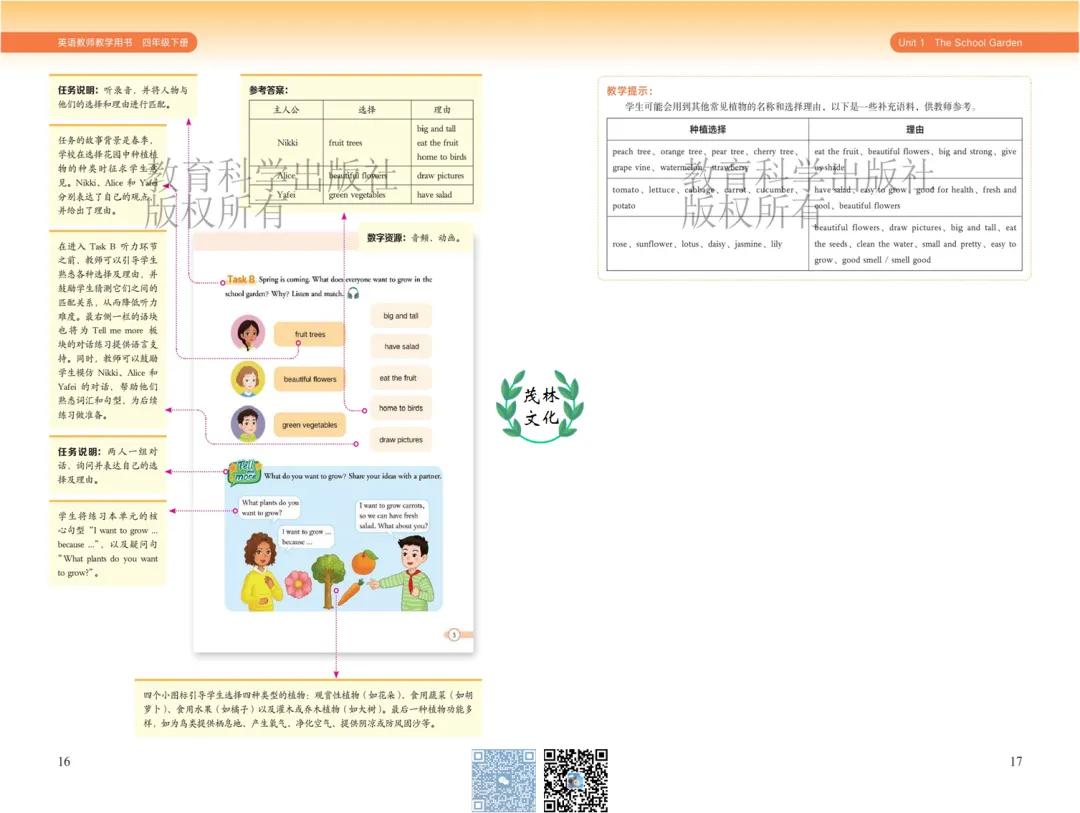Click the 'peach tree、orange tree' table cell
The height and width of the screenshot is (813, 1080).
[x=707, y=159]
